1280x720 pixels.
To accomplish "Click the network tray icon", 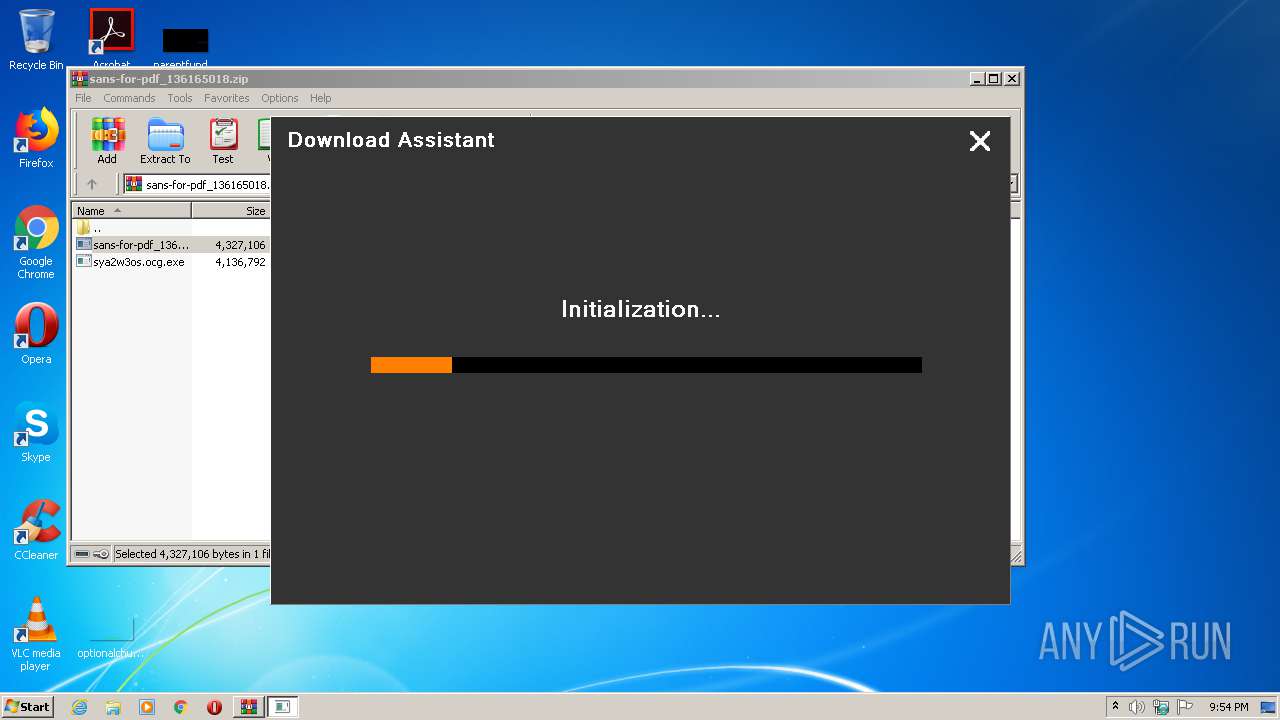I will (1161, 707).
